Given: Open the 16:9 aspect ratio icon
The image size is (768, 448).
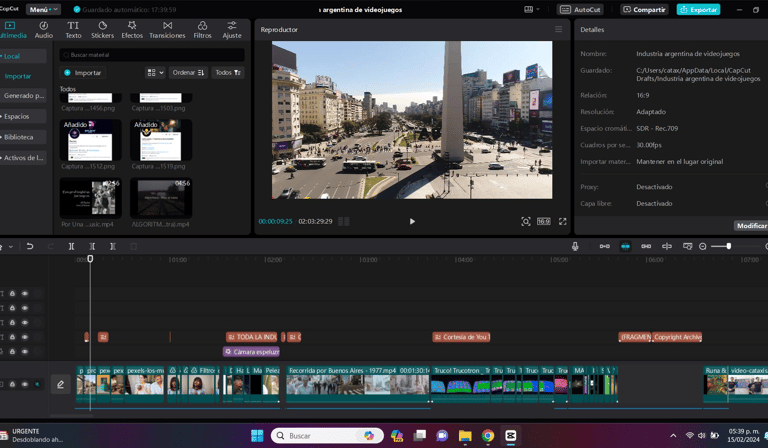Looking at the screenshot, I should [x=544, y=221].
